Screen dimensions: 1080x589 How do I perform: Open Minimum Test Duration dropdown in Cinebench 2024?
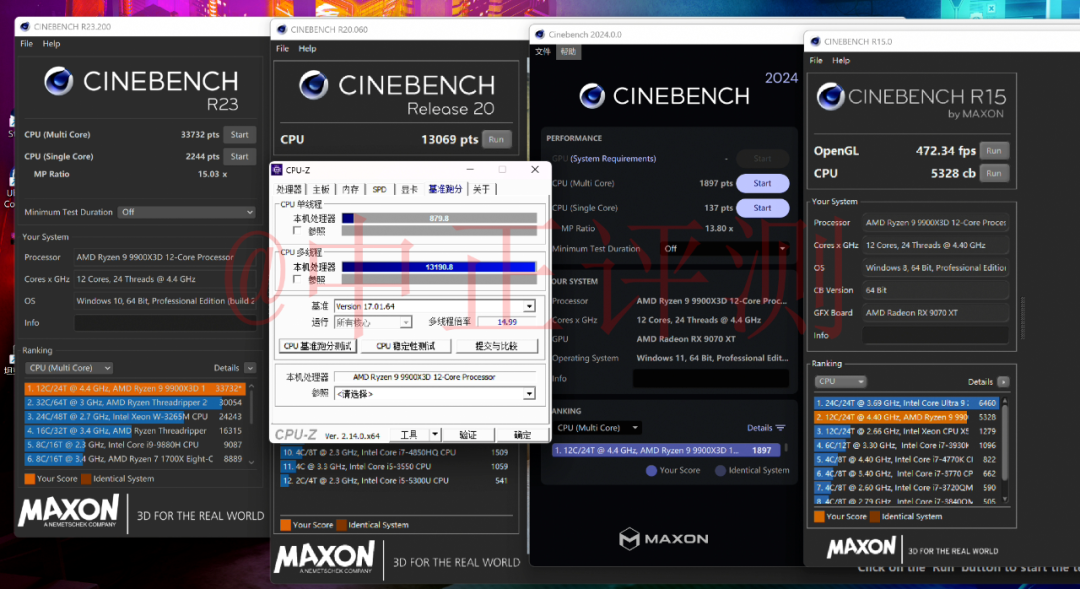click(x=724, y=249)
